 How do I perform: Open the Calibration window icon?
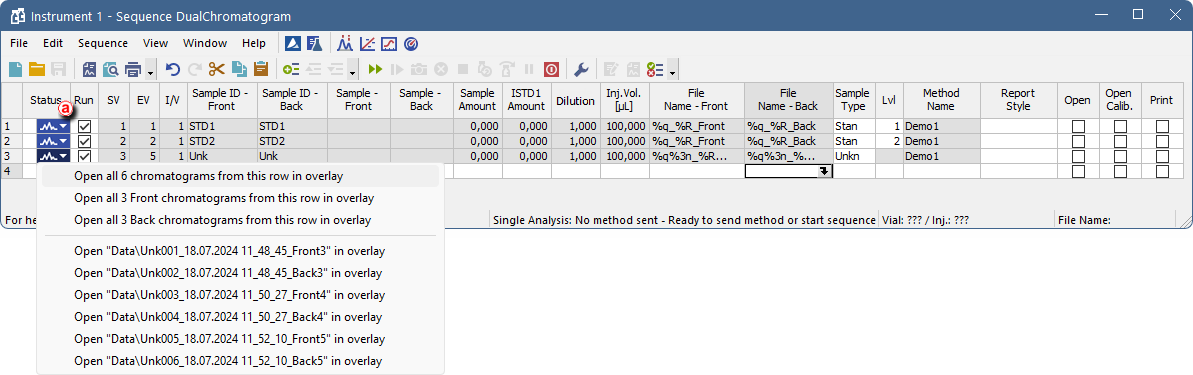pyautogui.click(x=367, y=43)
